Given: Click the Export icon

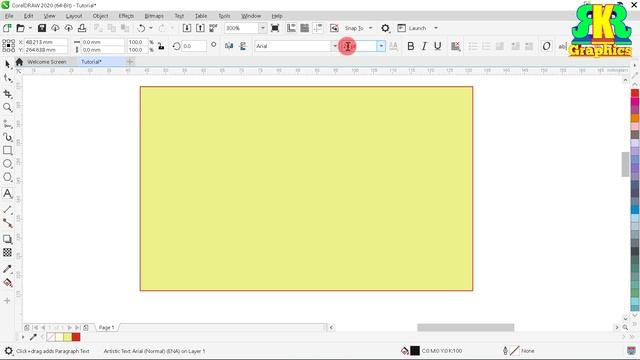Looking at the screenshot, I should point(200,28).
